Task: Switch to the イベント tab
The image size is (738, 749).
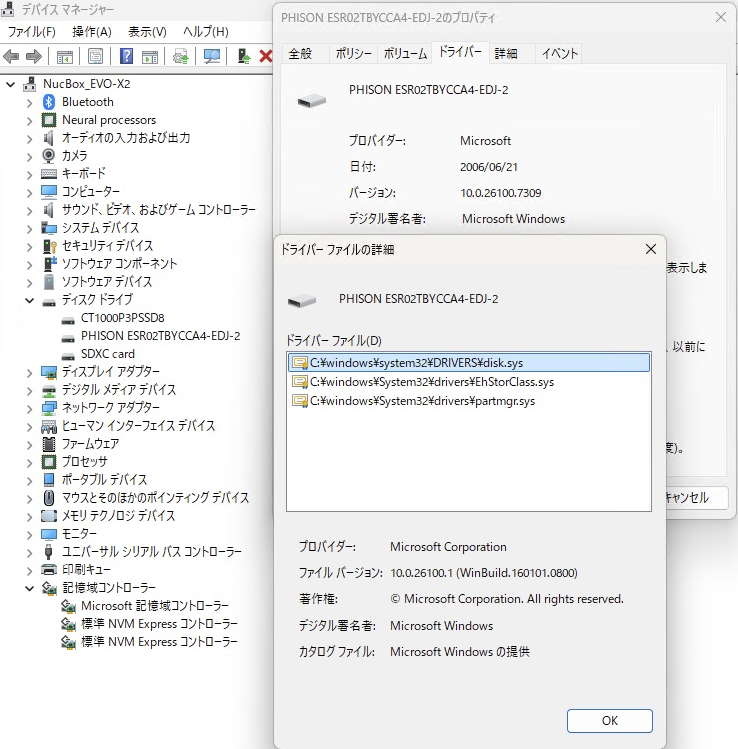Action: pos(559,54)
